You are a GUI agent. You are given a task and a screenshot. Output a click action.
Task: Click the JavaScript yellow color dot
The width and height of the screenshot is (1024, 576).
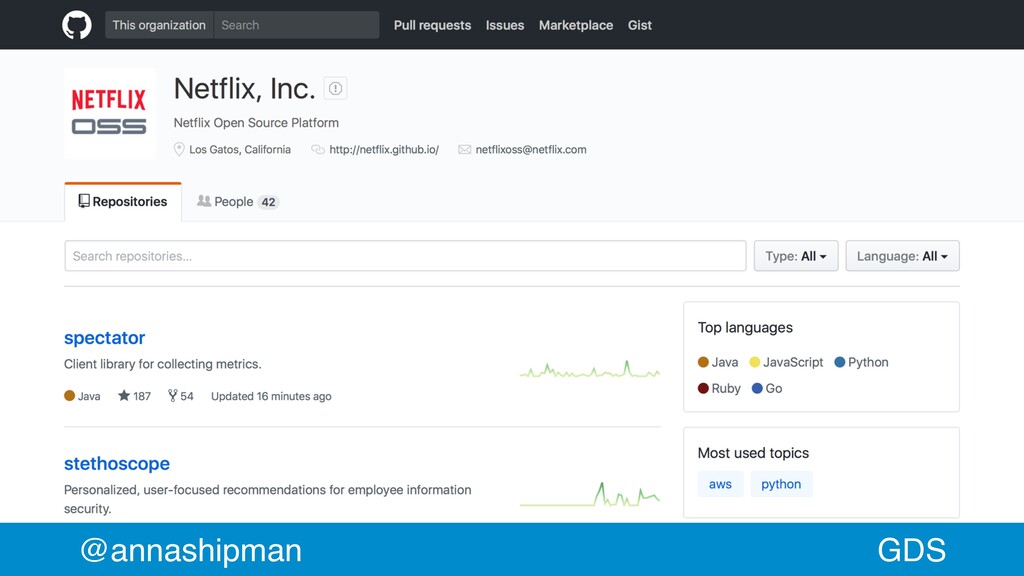point(755,362)
